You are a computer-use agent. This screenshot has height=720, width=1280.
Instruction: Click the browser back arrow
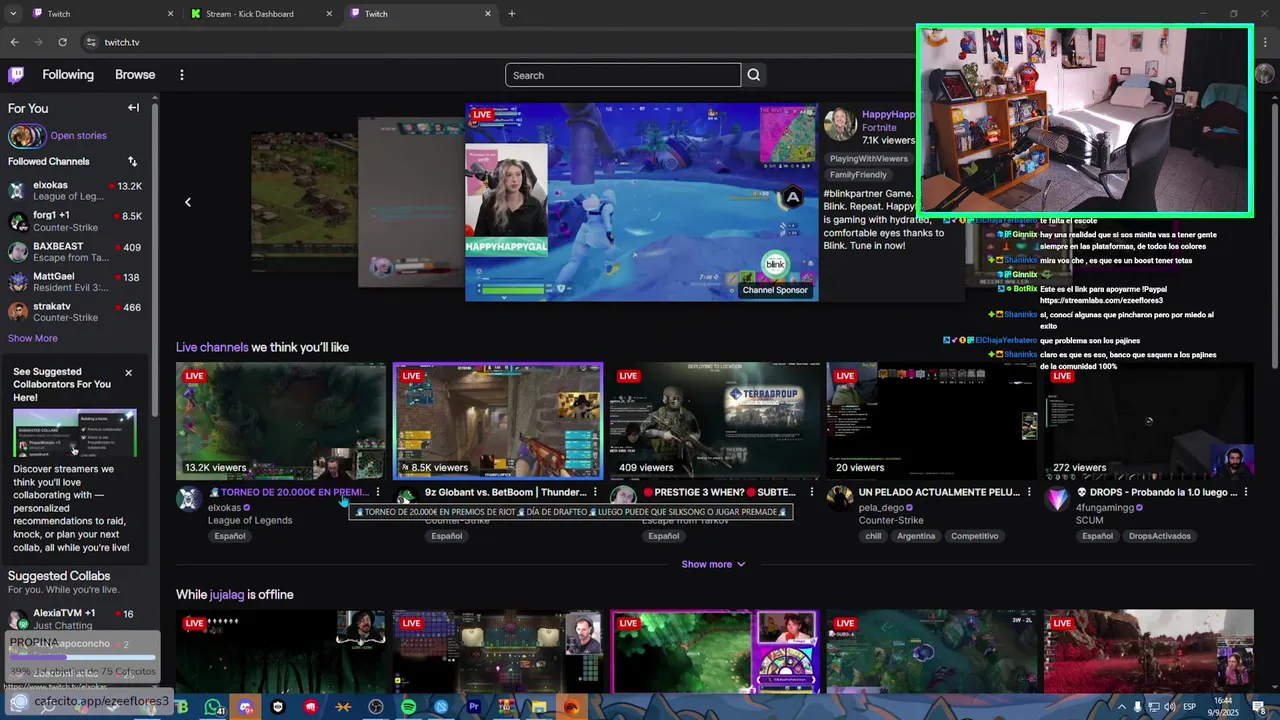click(x=14, y=42)
